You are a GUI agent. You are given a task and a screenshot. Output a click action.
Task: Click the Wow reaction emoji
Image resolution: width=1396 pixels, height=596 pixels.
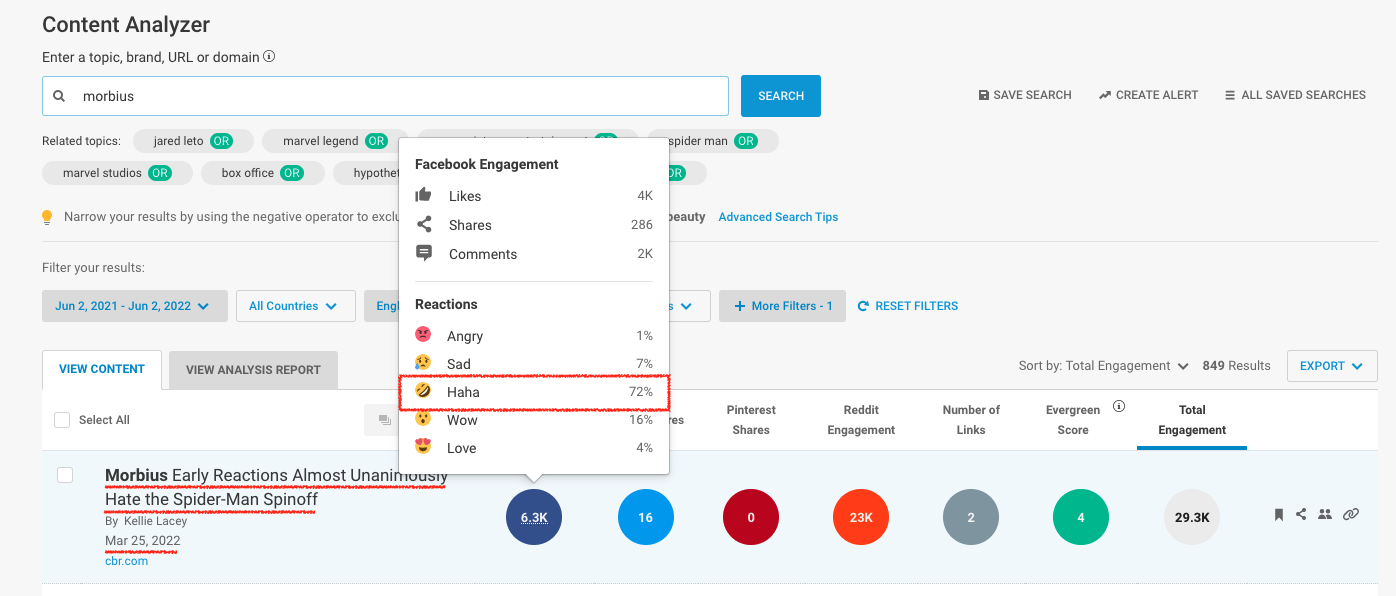click(x=423, y=419)
